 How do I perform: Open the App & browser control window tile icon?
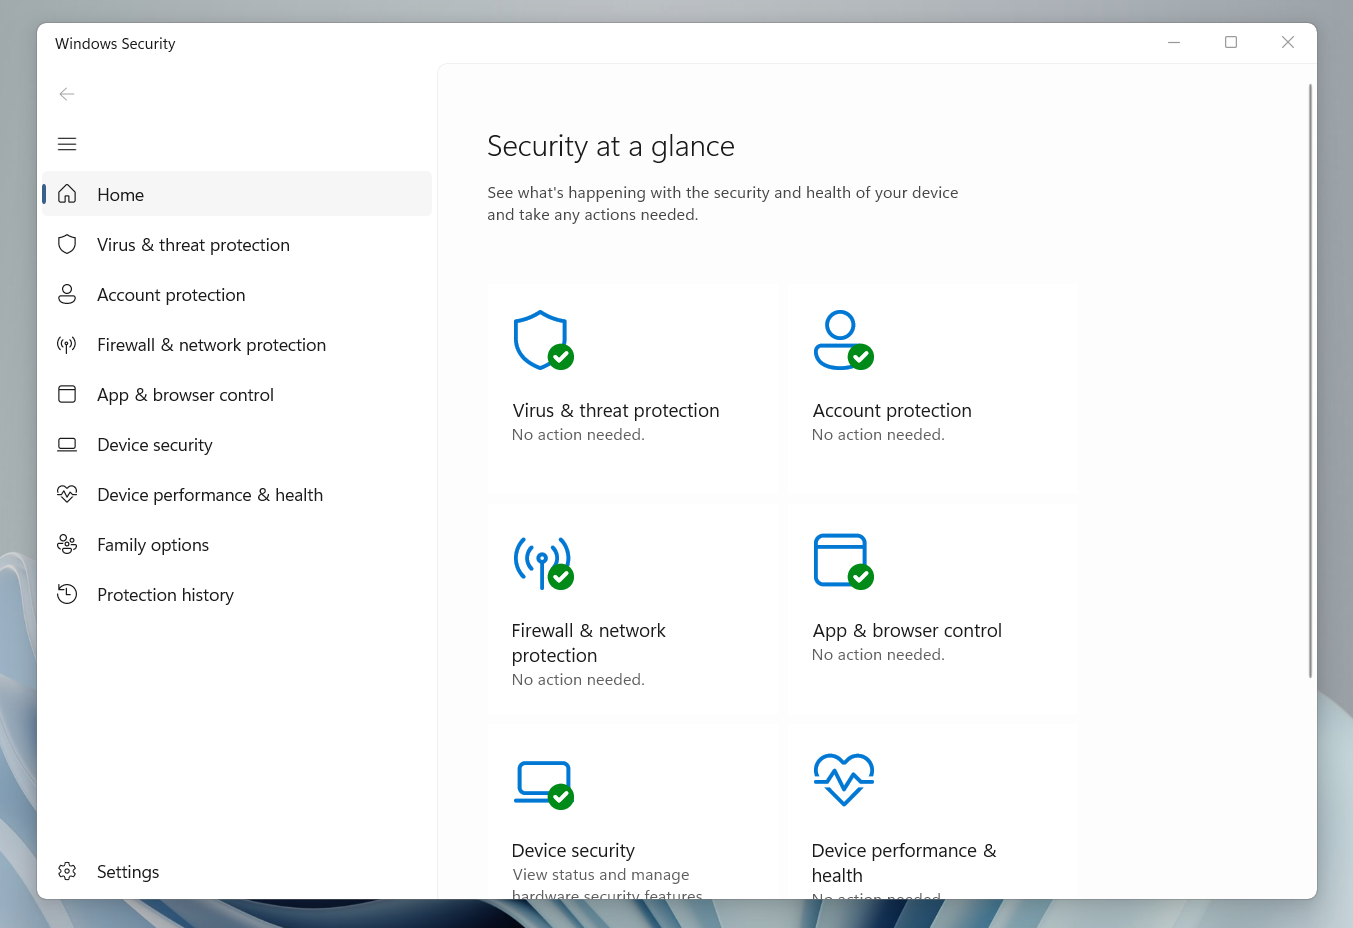842,561
